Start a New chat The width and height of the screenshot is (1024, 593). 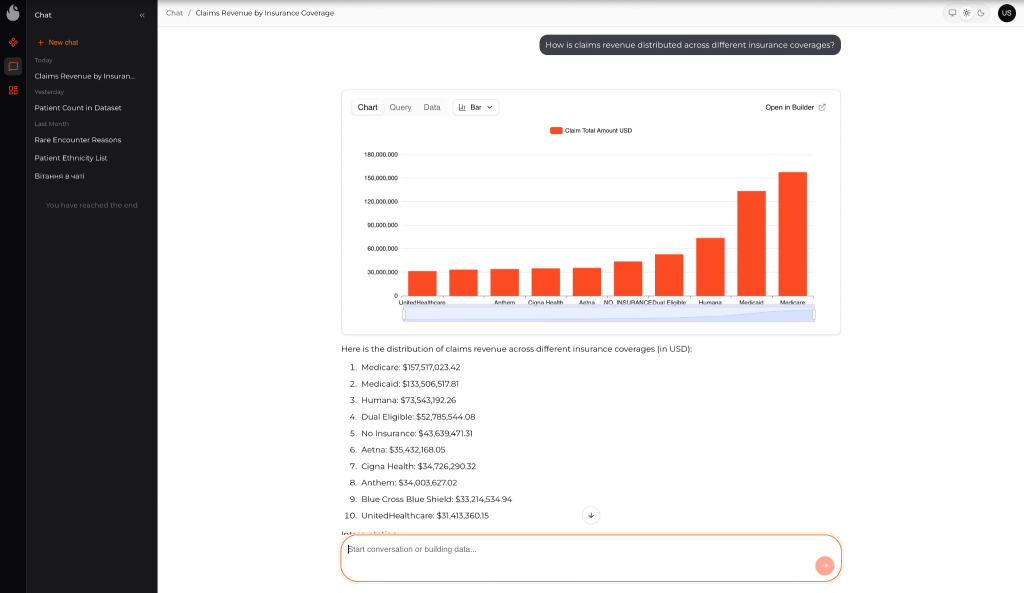point(58,42)
